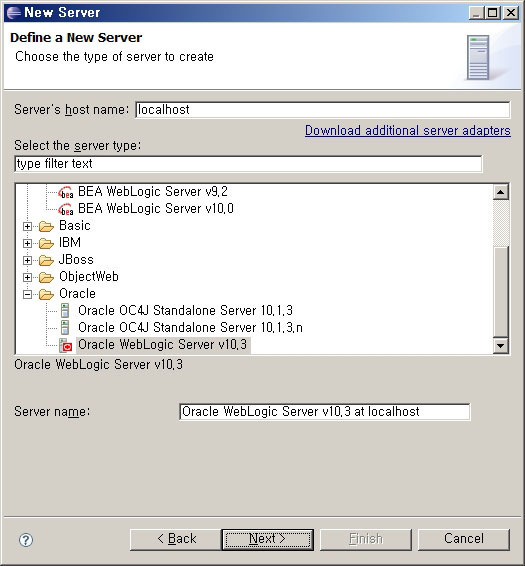Click the Basic folder icon
525x566 pixels.
(x=46, y=226)
